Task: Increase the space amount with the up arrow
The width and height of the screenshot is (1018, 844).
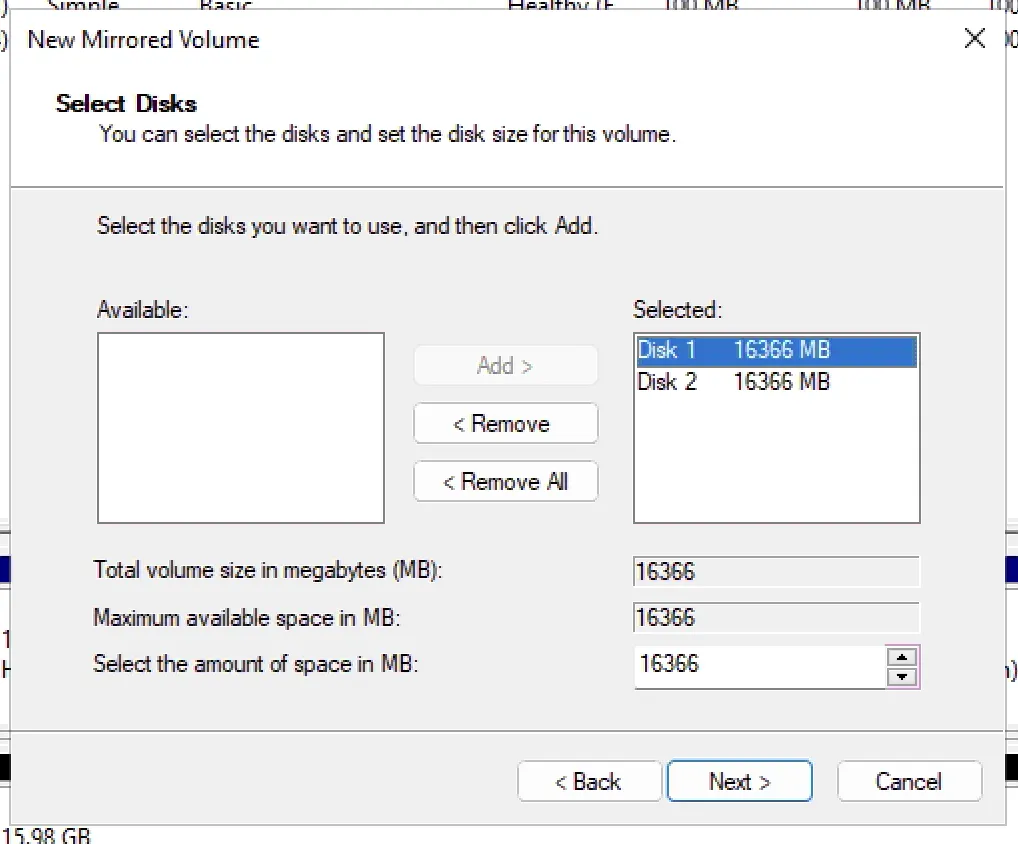Action: pos(903,658)
